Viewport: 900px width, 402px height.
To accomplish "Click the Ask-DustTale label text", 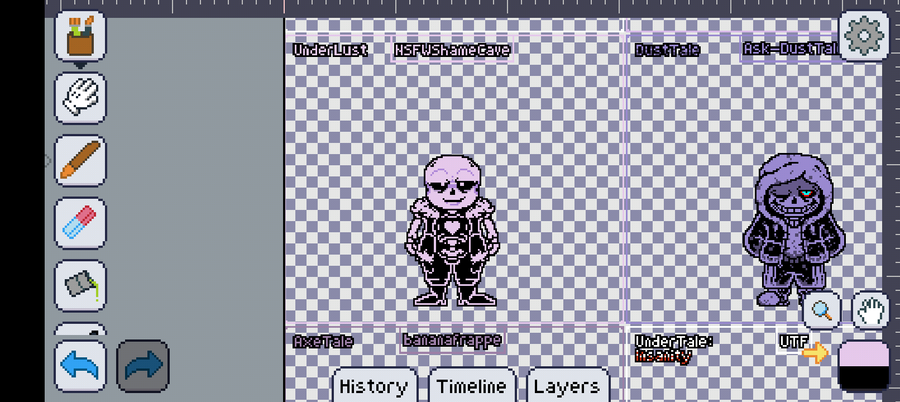I will point(791,49).
